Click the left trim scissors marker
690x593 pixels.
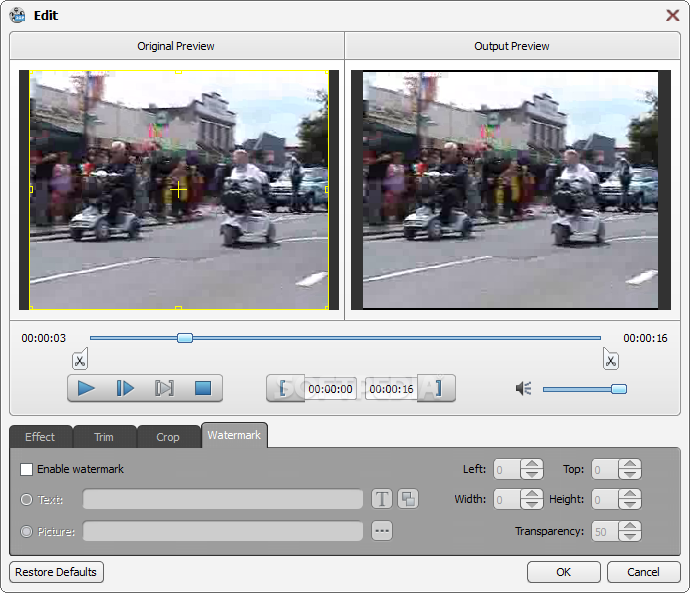[x=80, y=359]
